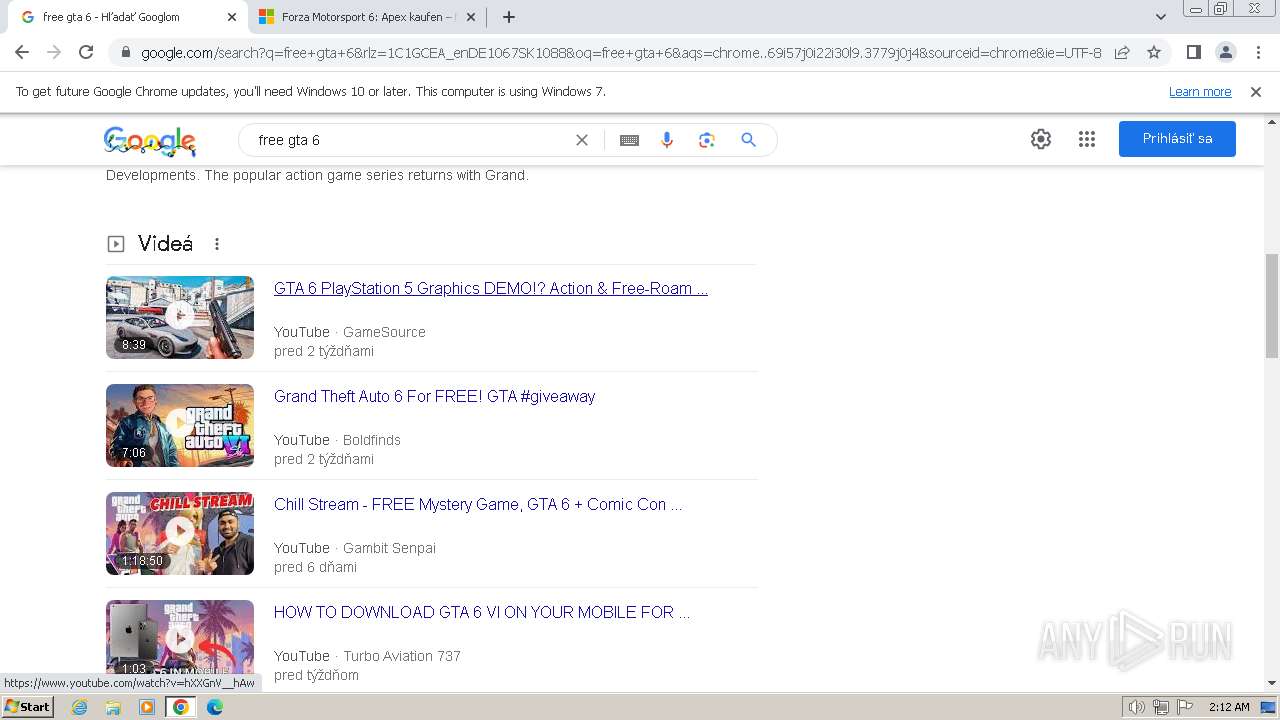1280x720 pixels.
Task: Reload the current page
Action: click(x=86, y=52)
